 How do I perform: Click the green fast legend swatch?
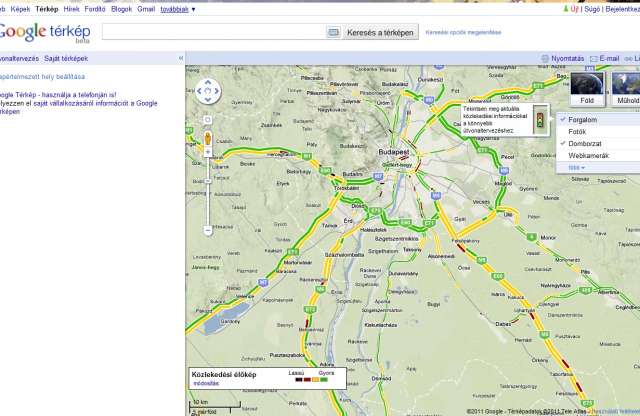click(324, 380)
